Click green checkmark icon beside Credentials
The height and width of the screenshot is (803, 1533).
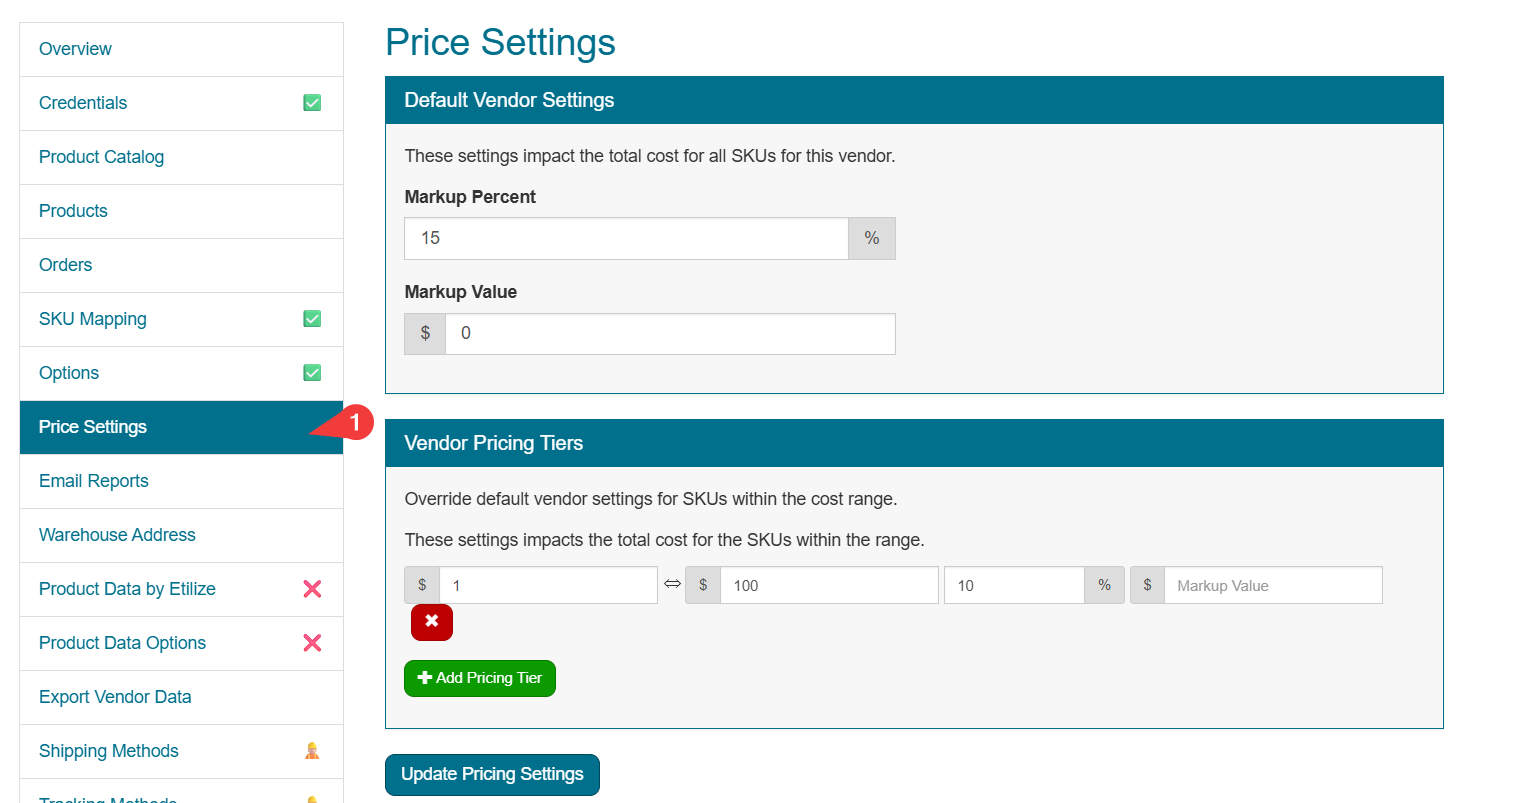tap(312, 103)
